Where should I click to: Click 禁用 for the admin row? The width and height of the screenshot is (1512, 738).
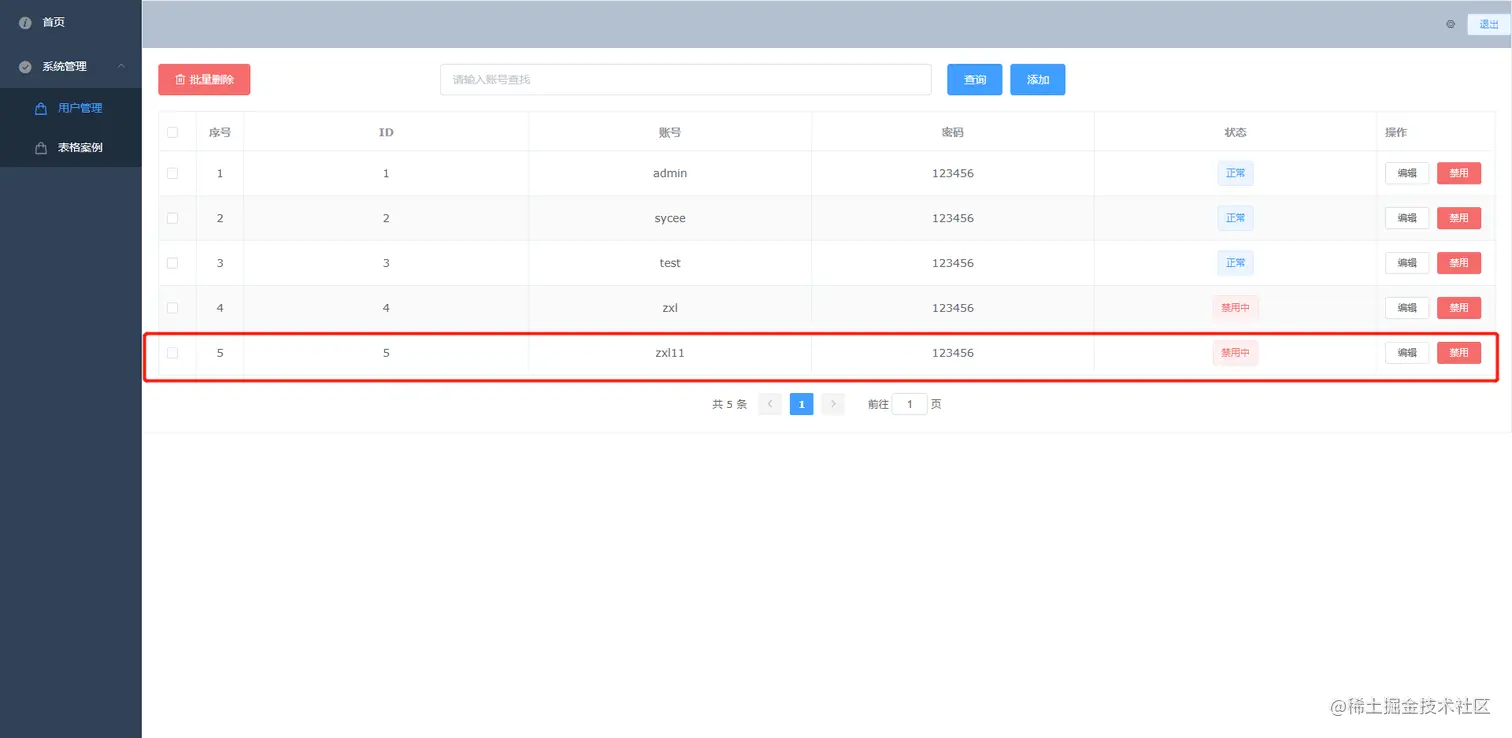(x=1459, y=173)
